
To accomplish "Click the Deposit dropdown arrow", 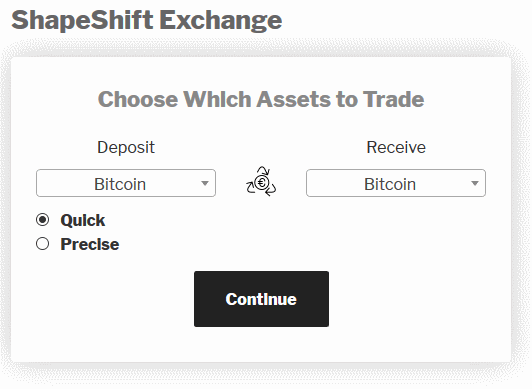I will point(205,183).
